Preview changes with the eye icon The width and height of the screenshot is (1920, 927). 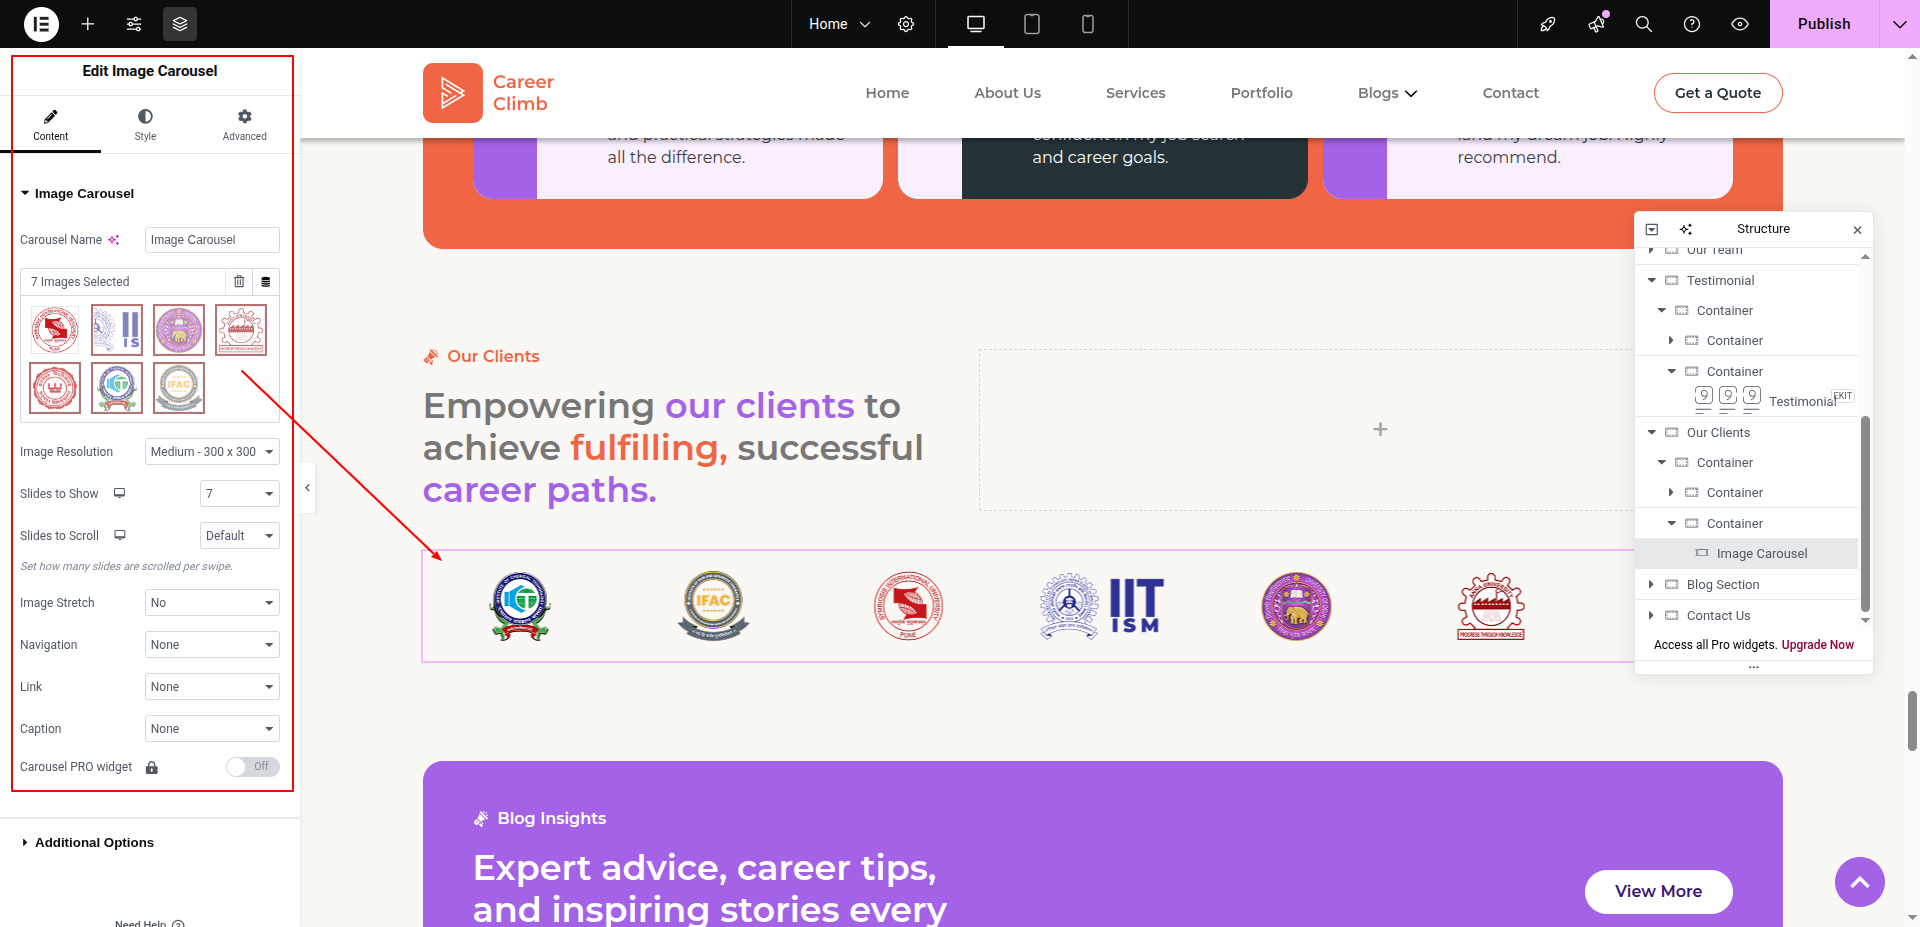click(x=1740, y=24)
